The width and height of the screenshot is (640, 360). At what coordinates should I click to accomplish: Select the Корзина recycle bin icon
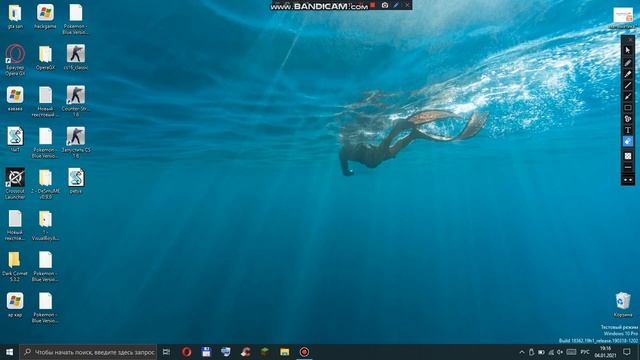pyautogui.click(x=623, y=304)
